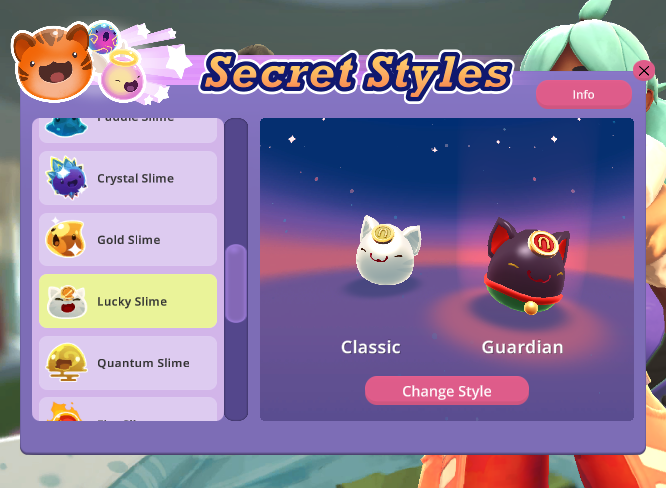Viewport: 666px width, 488px height.
Task: Choose the Classic style label
Action: (x=370, y=347)
